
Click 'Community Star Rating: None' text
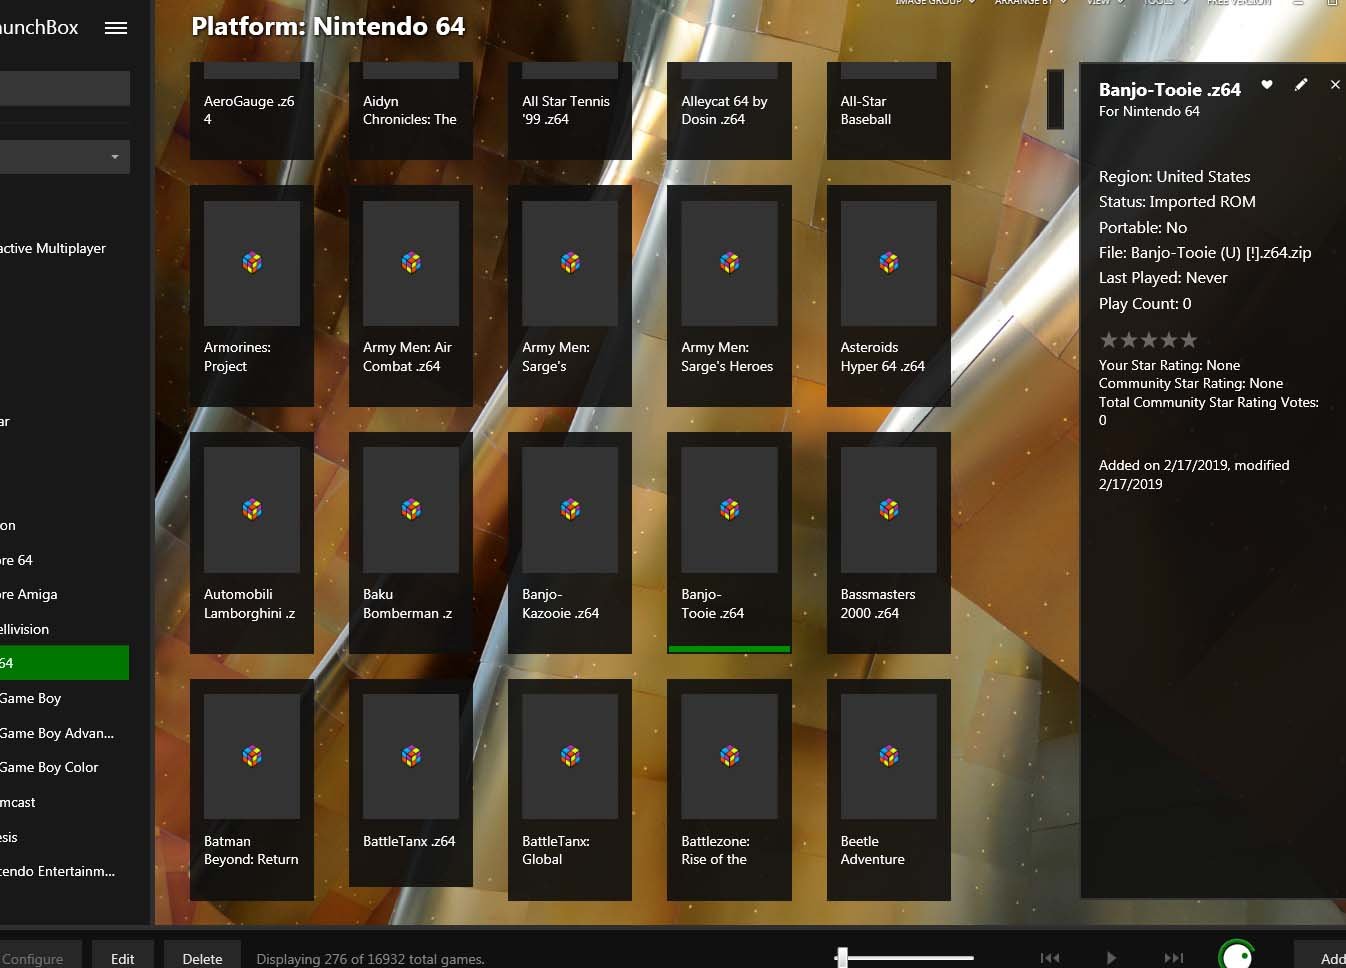pyautogui.click(x=1191, y=383)
